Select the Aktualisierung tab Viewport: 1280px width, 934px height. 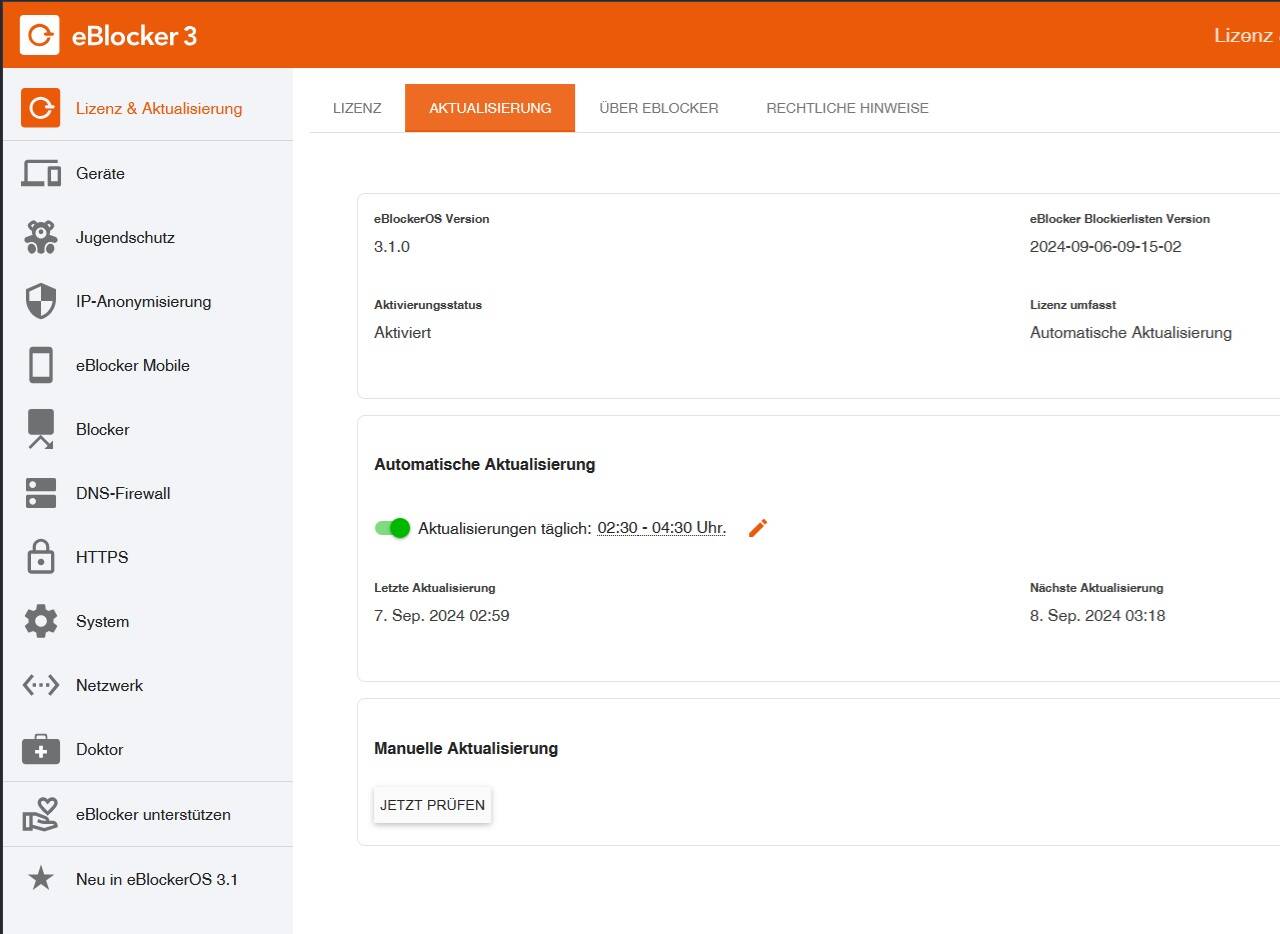coord(490,108)
